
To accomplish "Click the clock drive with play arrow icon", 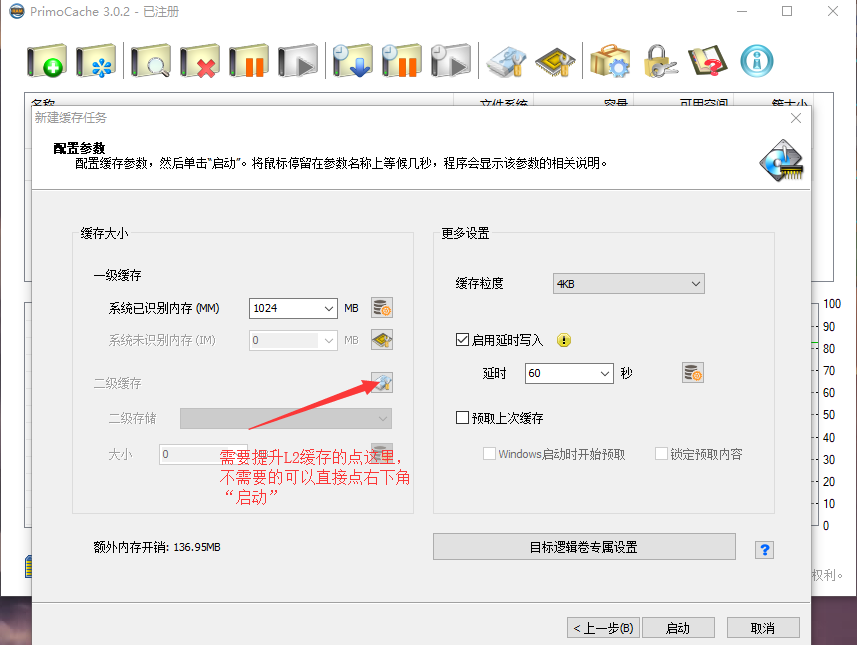I will 451,61.
